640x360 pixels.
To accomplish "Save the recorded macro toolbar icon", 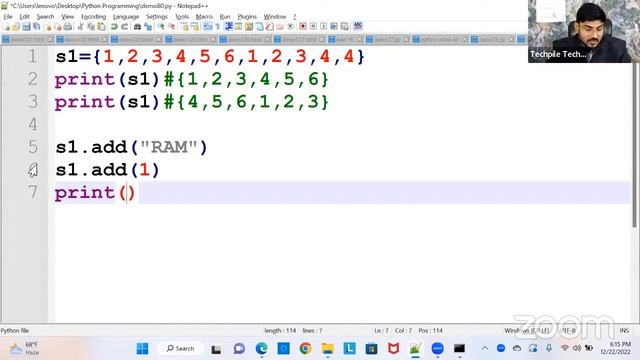I will (344, 27).
